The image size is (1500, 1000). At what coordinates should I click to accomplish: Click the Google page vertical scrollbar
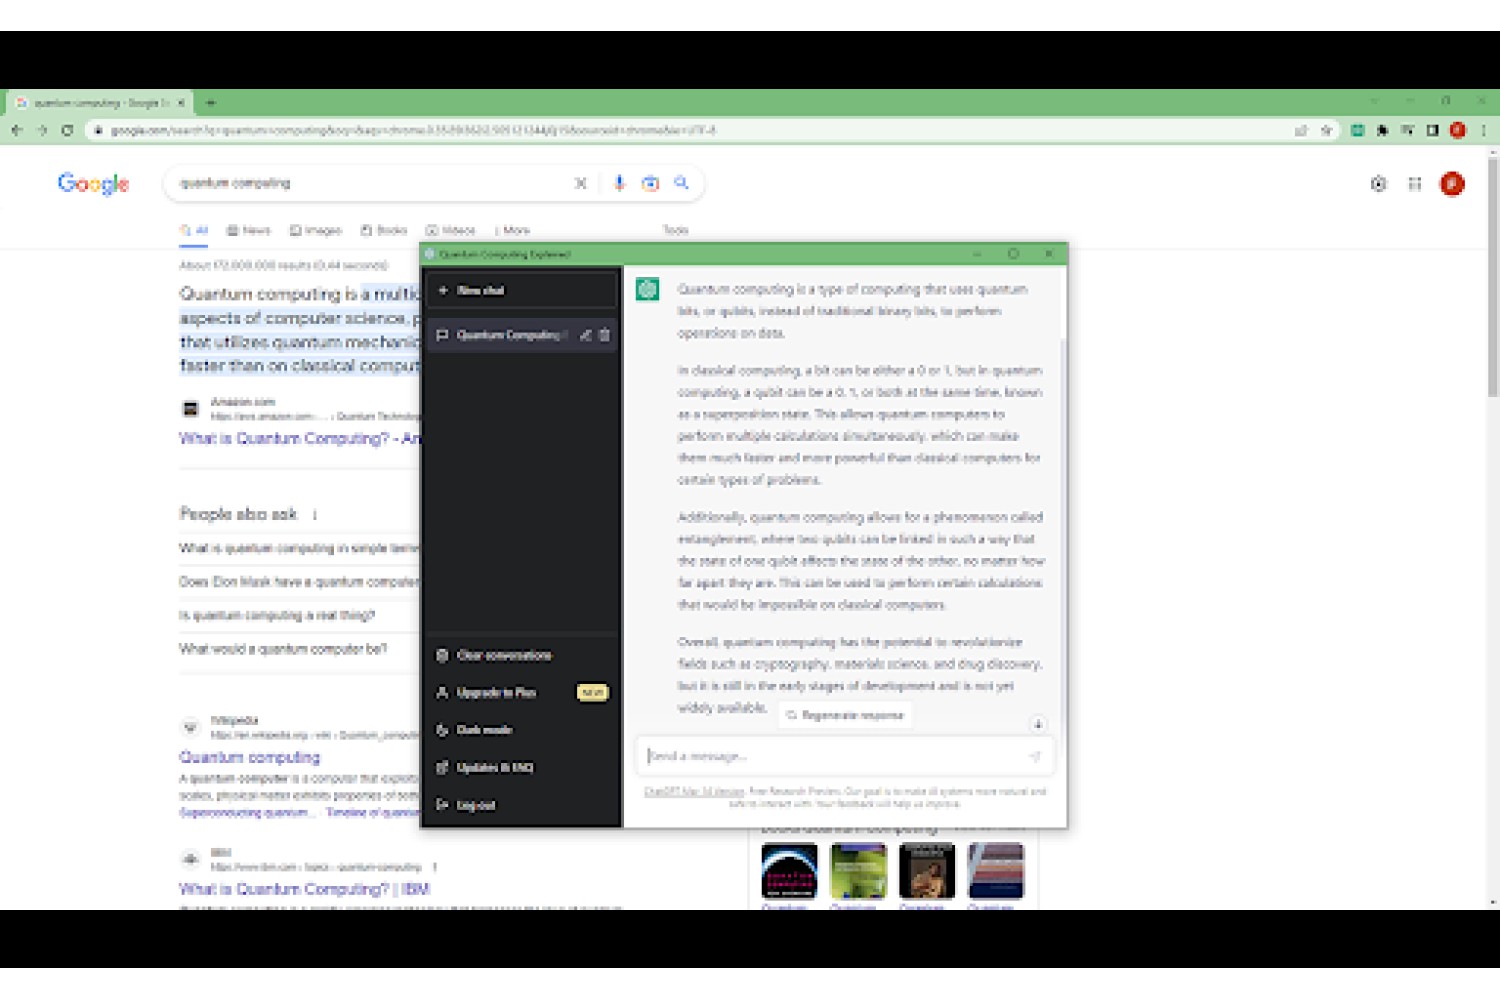(1493, 278)
